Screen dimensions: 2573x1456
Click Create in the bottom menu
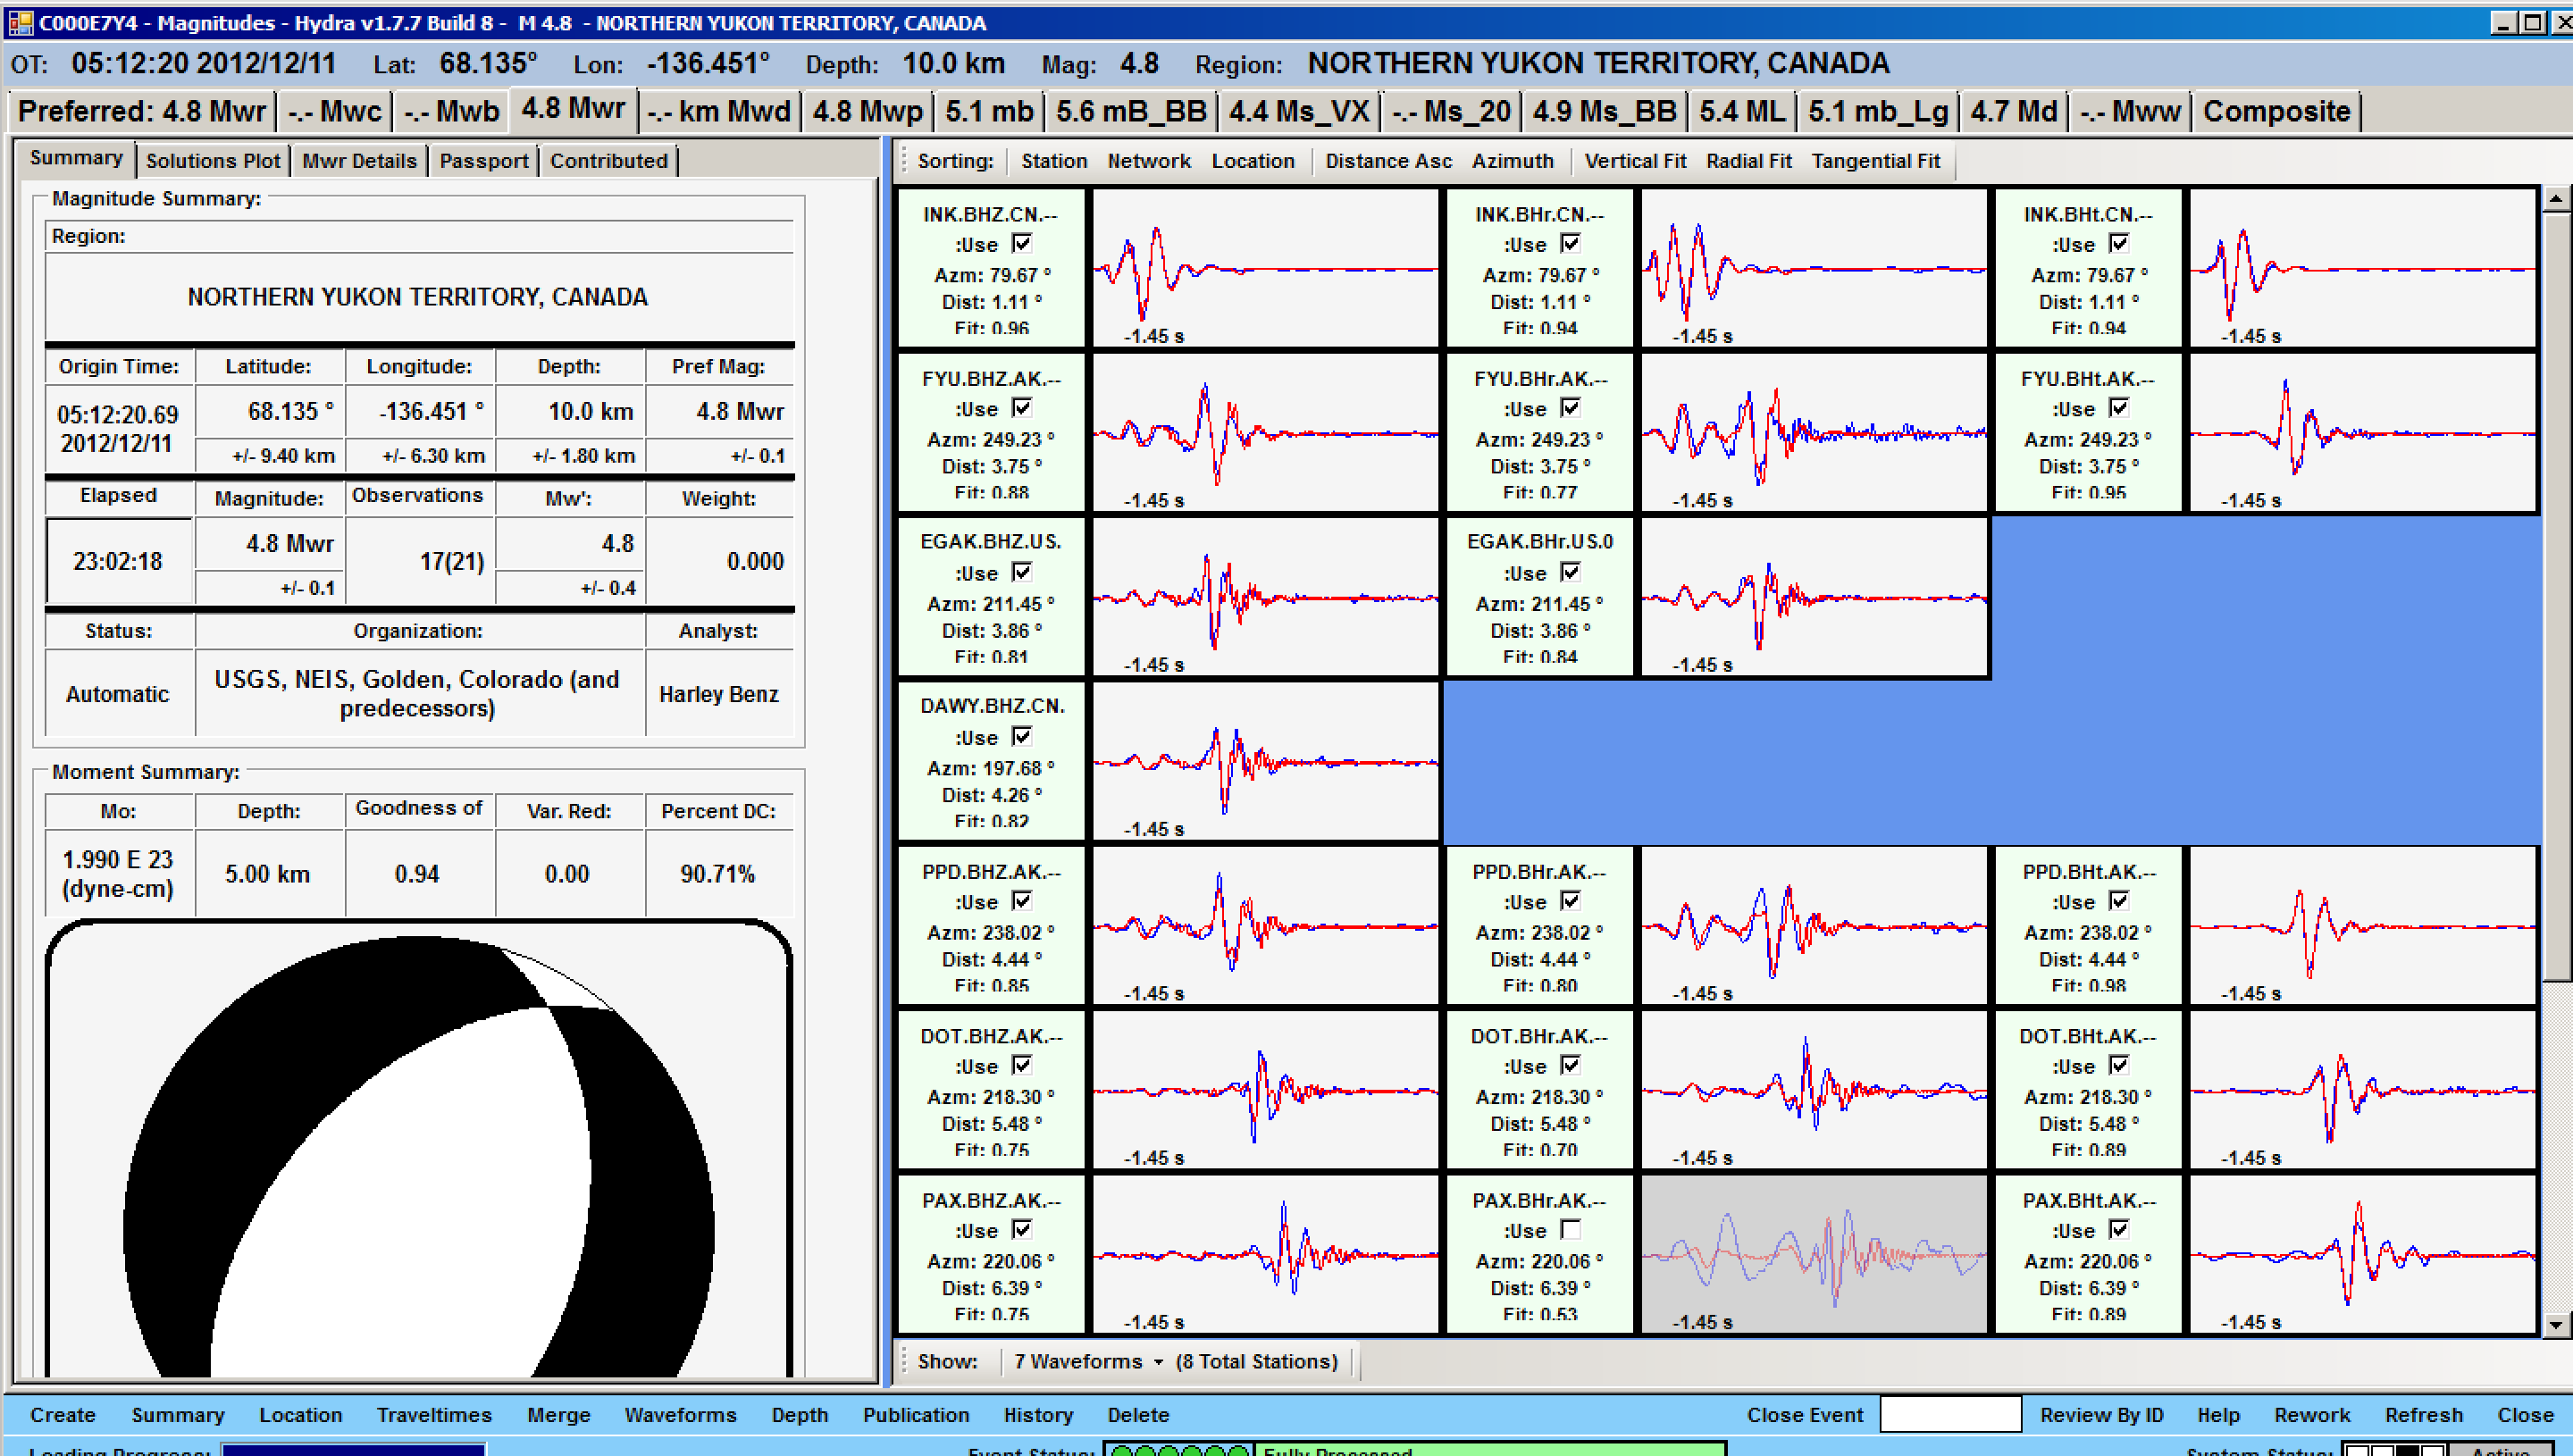tap(62, 1414)
